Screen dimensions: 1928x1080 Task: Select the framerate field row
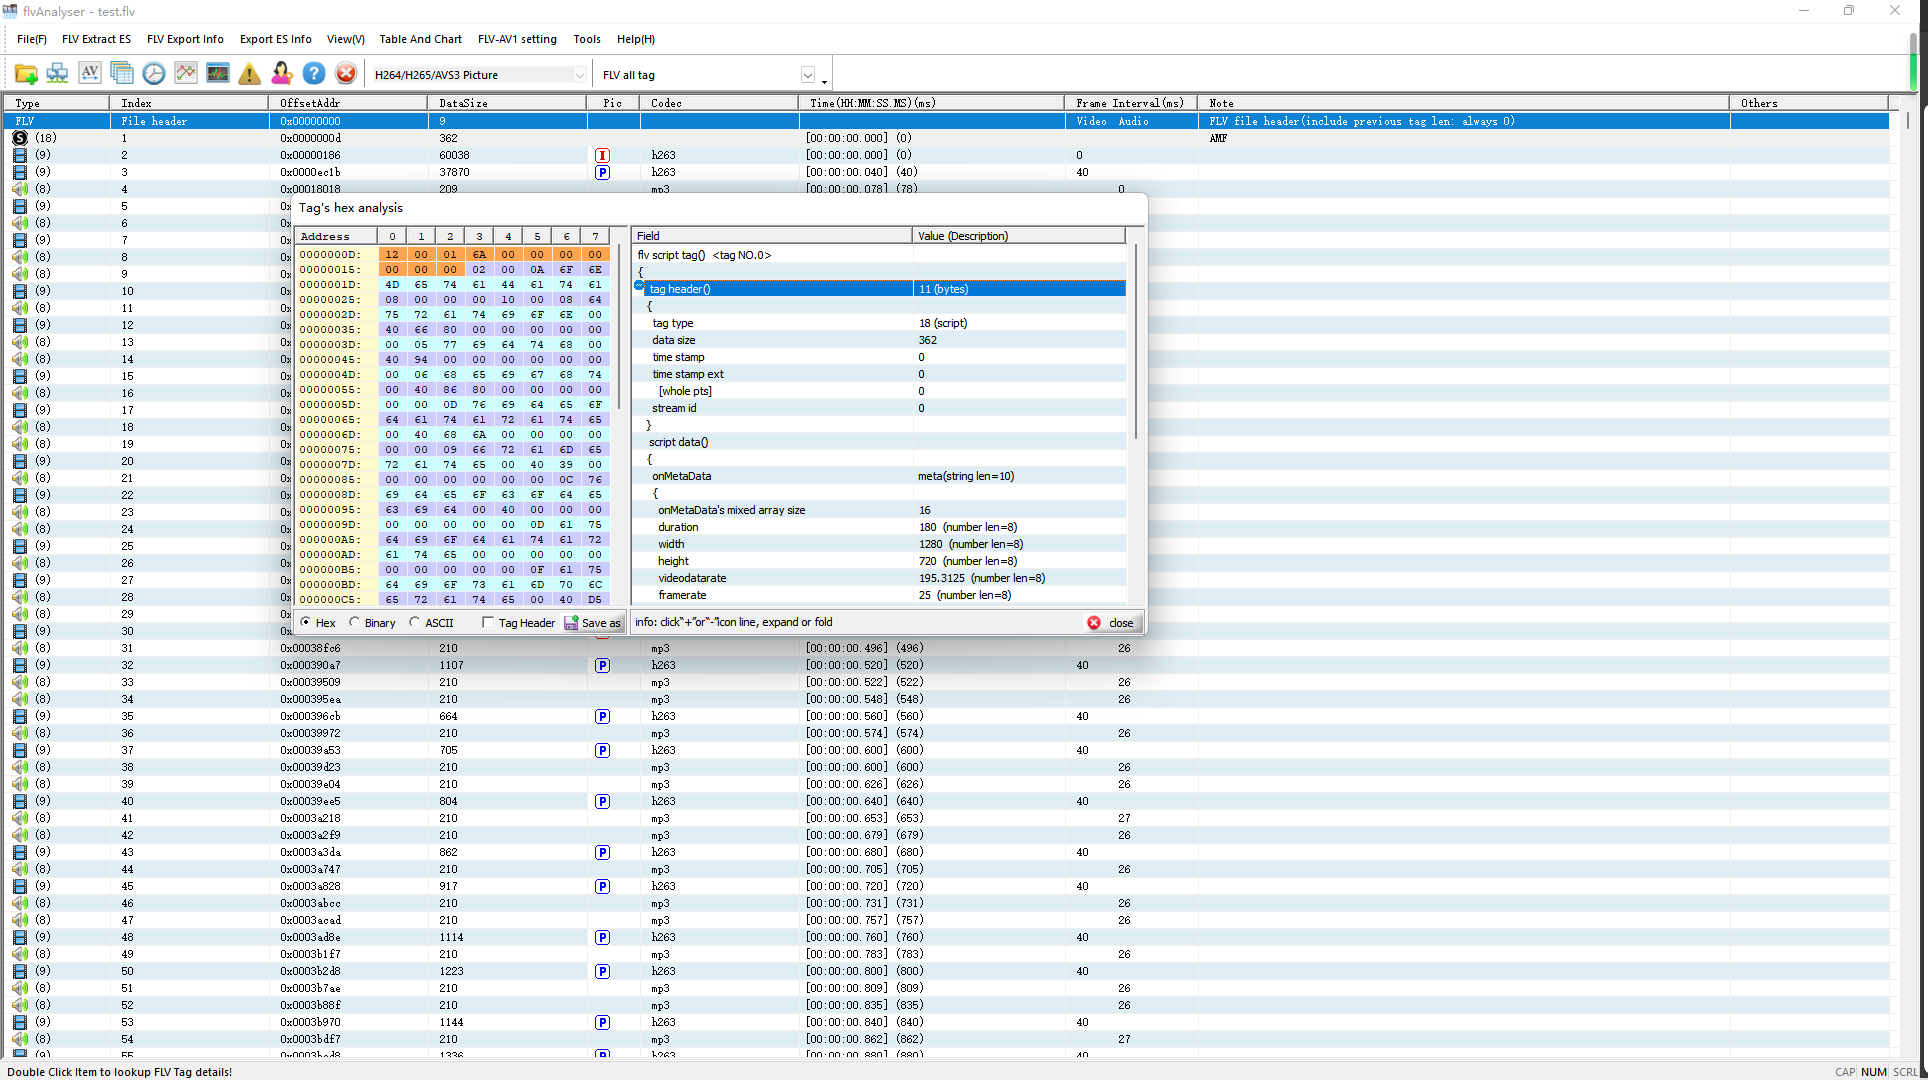coord(880,595)
